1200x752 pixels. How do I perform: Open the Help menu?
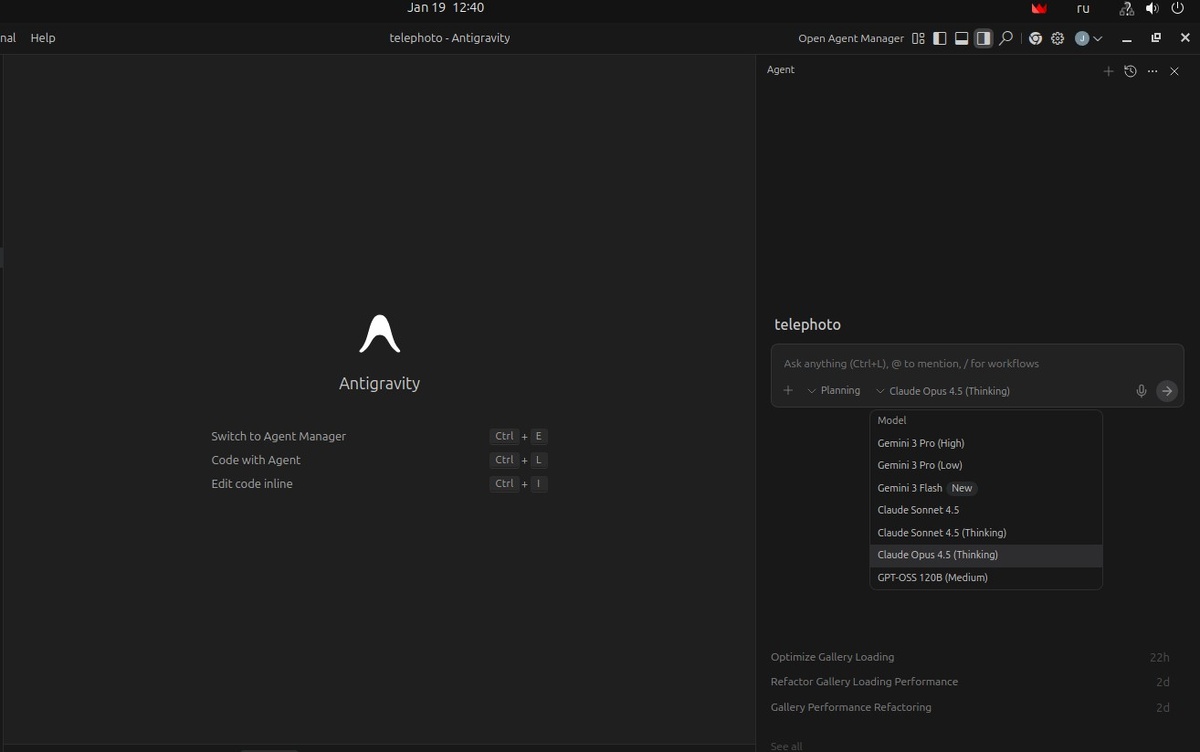coord(43,38)
